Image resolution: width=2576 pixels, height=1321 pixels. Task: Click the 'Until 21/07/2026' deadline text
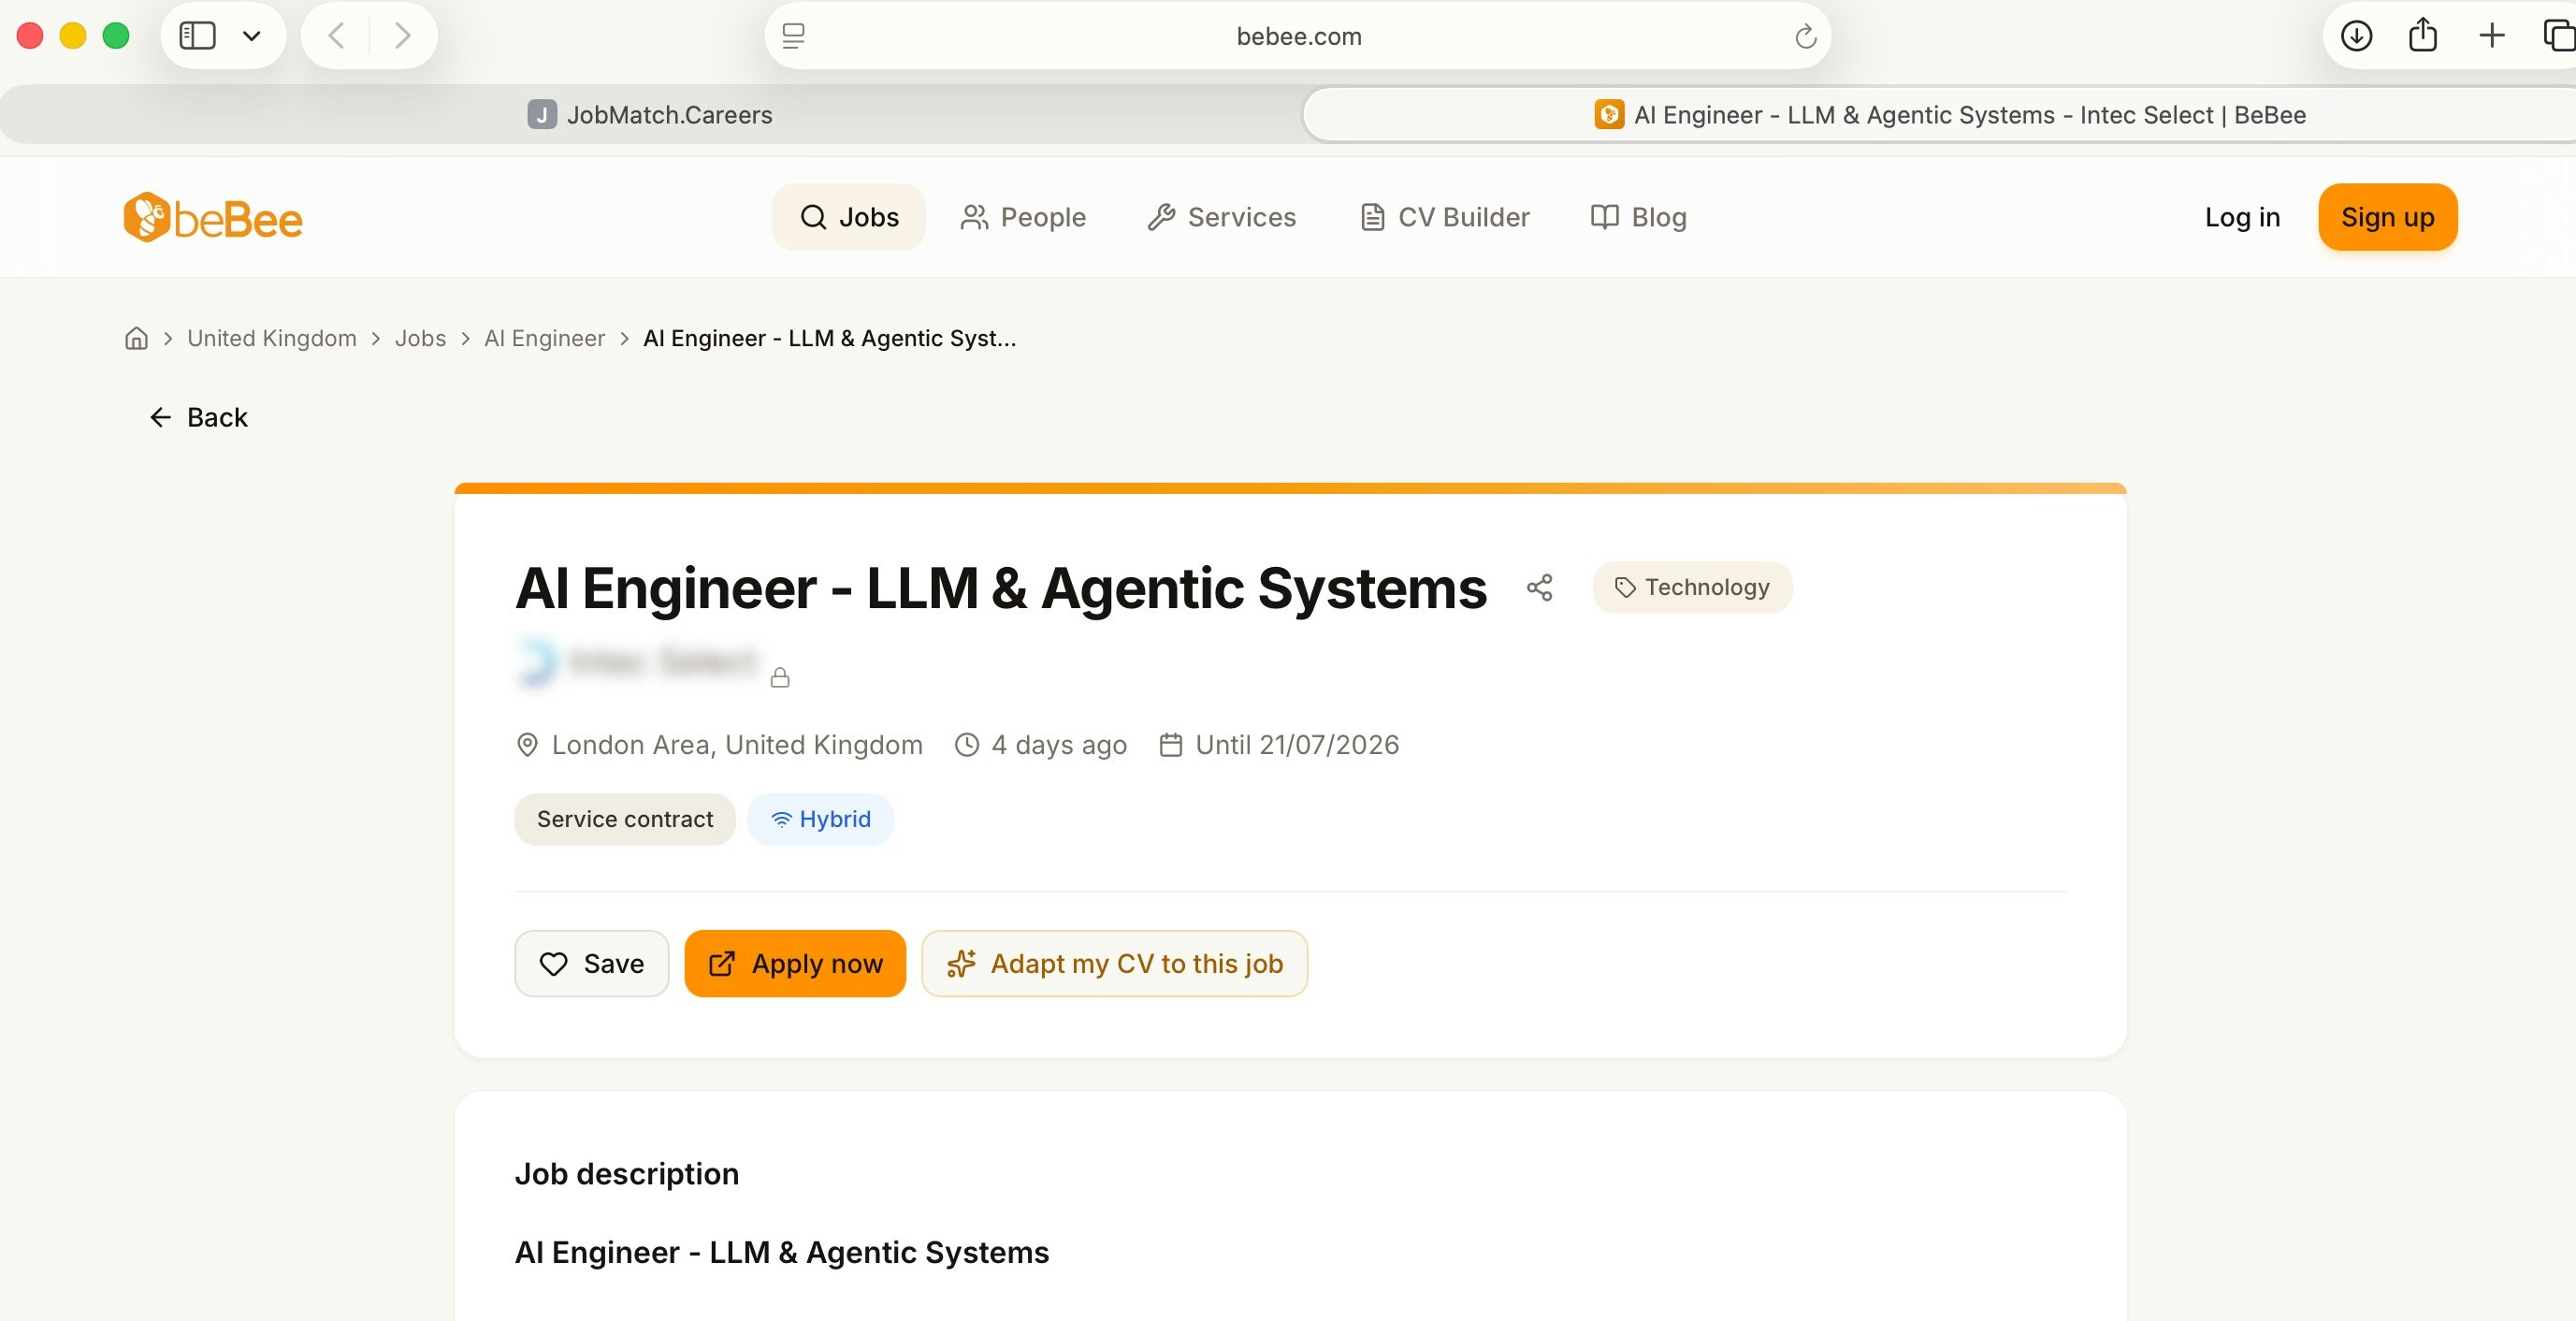coord(1297,745)
